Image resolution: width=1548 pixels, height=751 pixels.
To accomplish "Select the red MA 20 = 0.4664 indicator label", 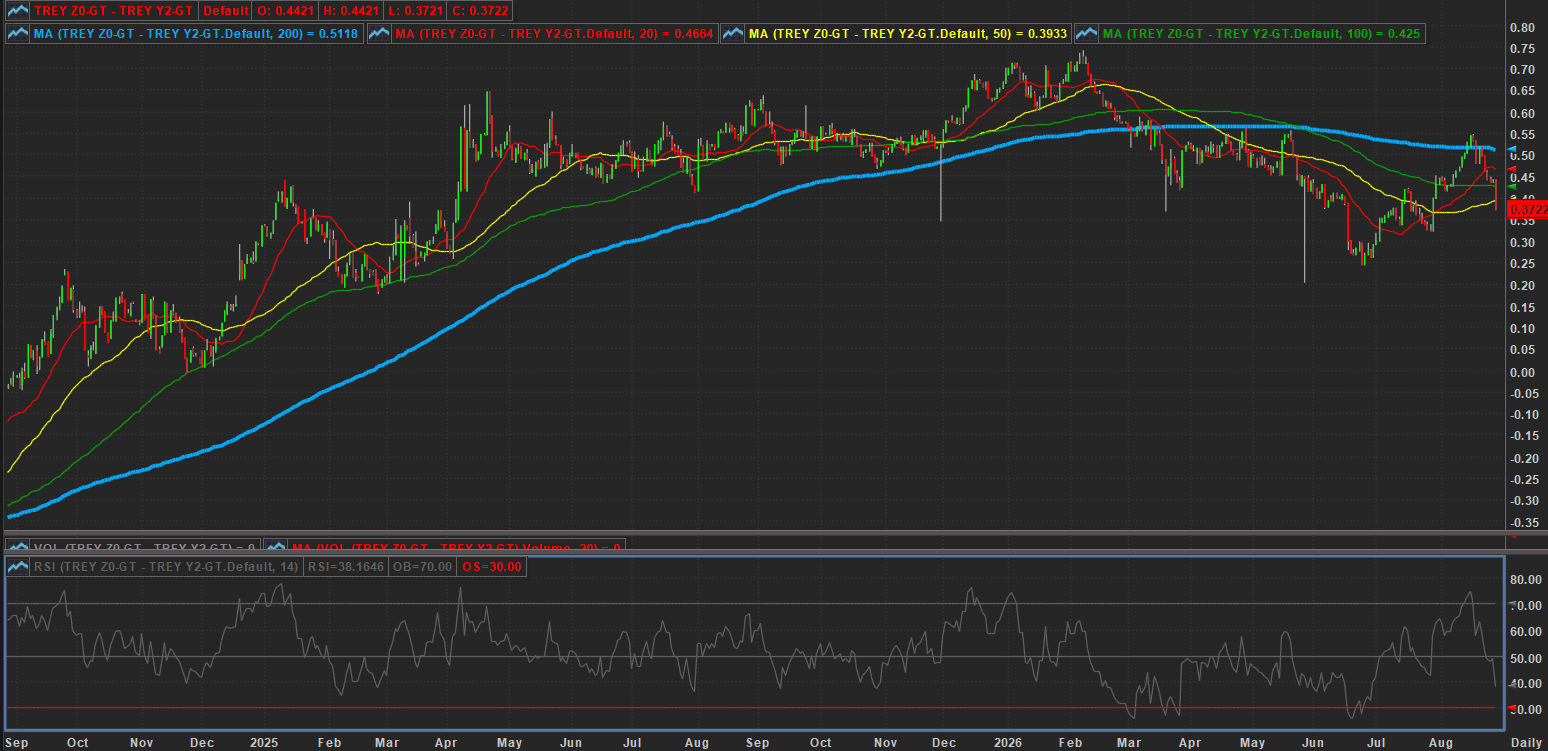I will pyautogui.click(x=554, y=34).
